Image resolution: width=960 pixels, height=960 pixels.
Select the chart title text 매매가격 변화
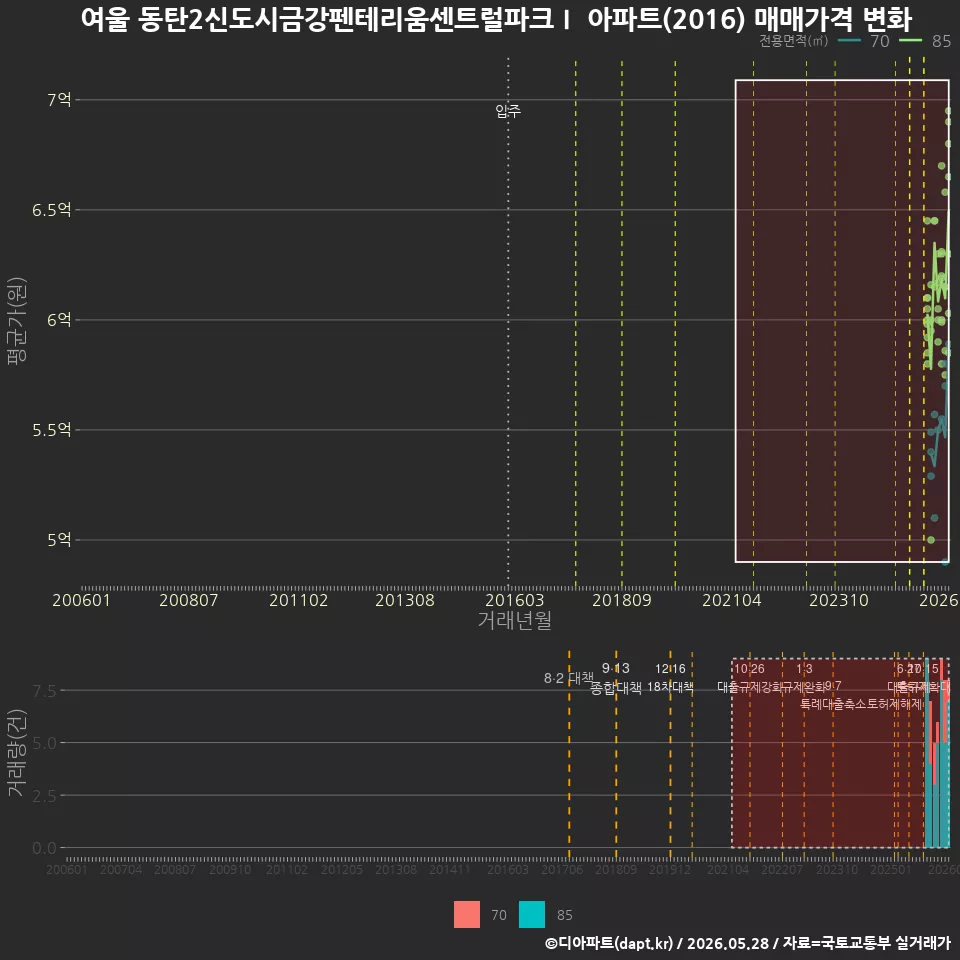tap(833, 20)
